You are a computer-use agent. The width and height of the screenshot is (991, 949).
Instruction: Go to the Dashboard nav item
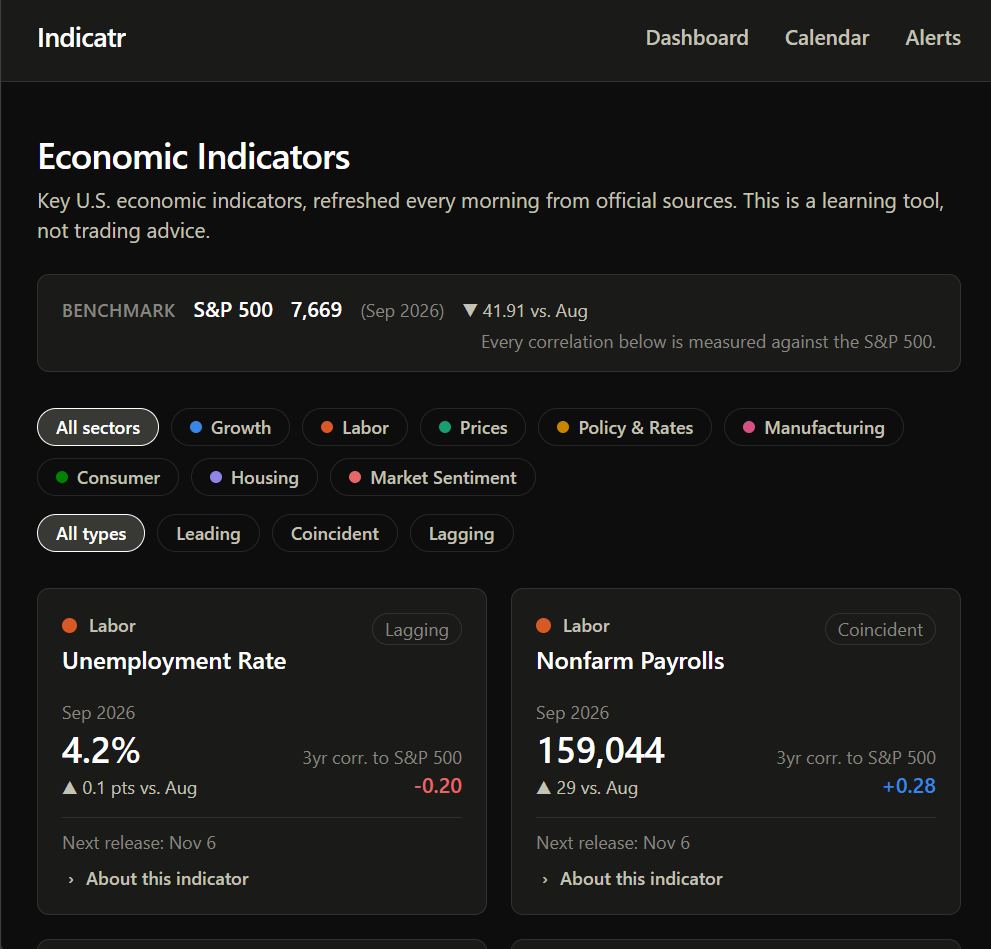point(697,38)
